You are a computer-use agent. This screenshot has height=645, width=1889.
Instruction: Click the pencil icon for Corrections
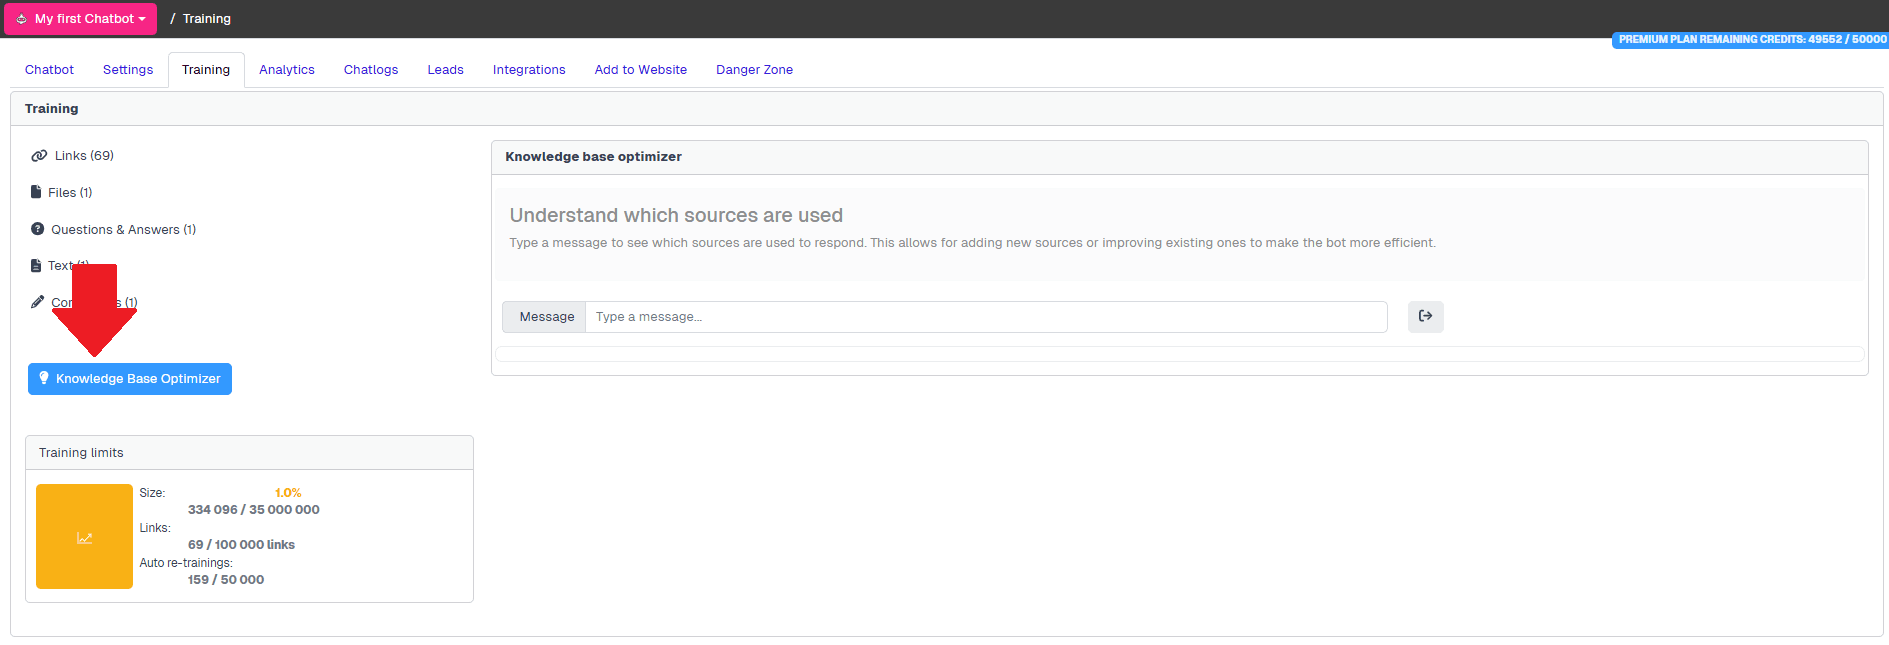(38, 302)
